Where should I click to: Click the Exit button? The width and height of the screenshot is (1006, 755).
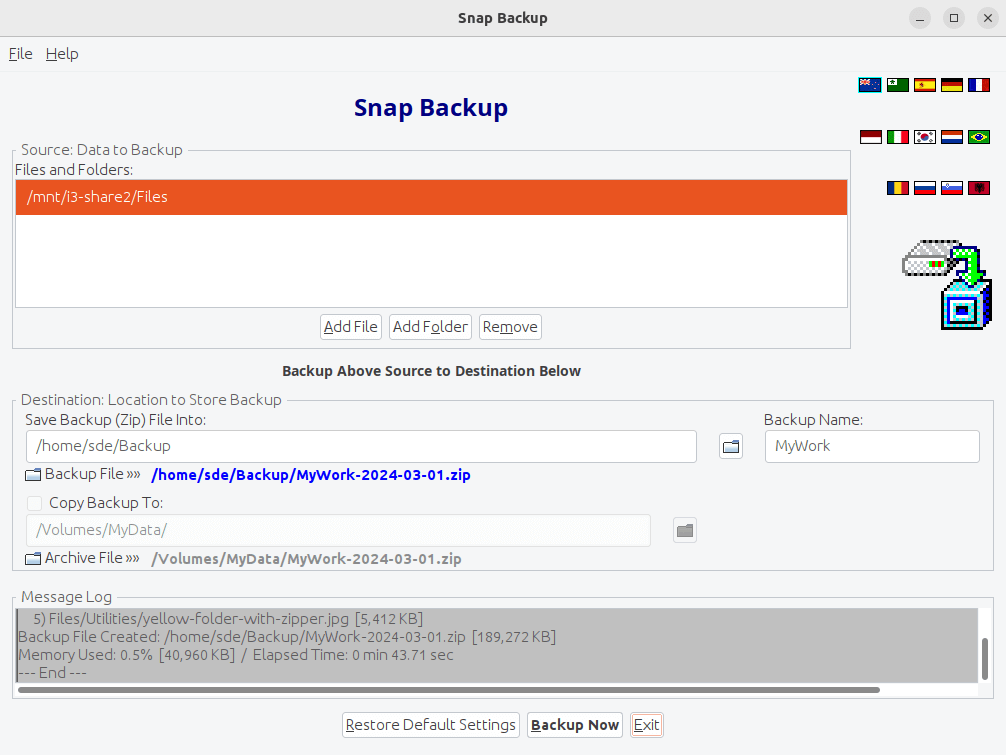646,725
